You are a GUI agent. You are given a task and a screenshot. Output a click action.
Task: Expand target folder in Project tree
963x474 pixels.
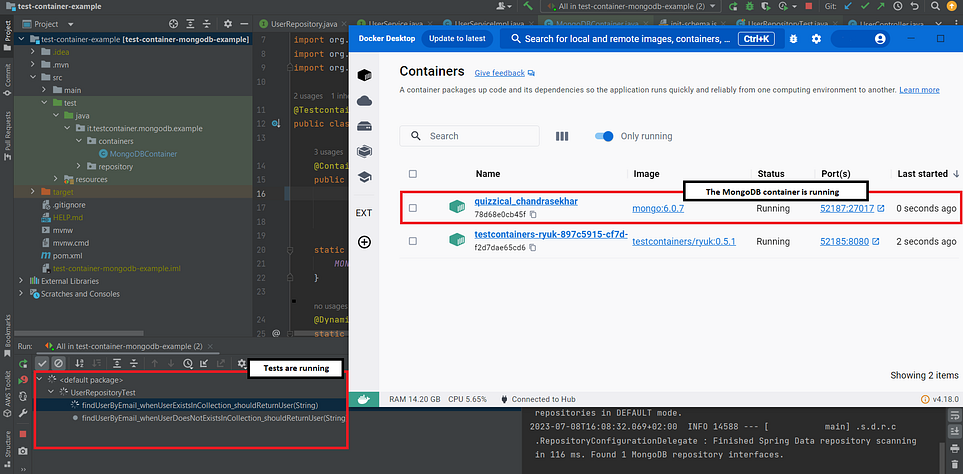pos(33,192)
